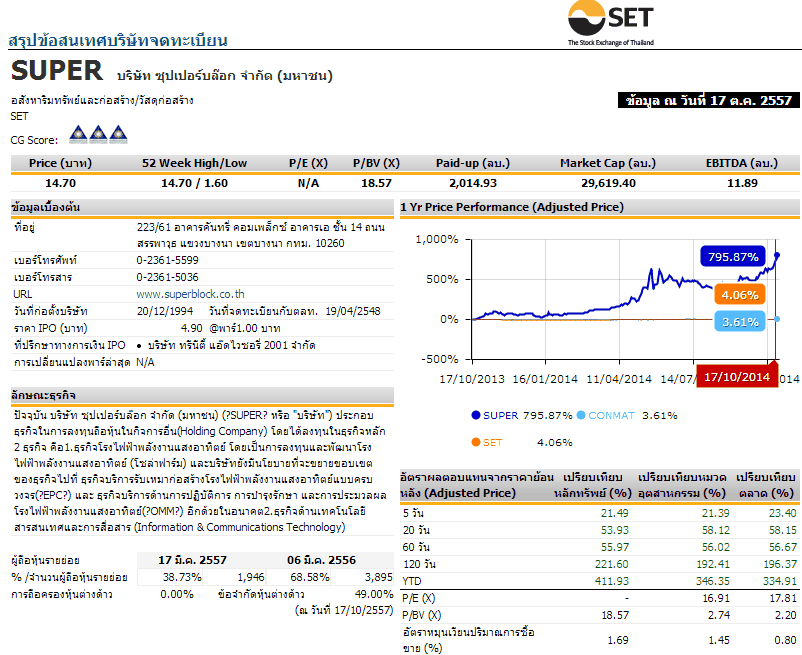The height and width of the screenshot is (655, 802).
Task: Click the chart date label 17/10/2013
Action: coord(472,379)
